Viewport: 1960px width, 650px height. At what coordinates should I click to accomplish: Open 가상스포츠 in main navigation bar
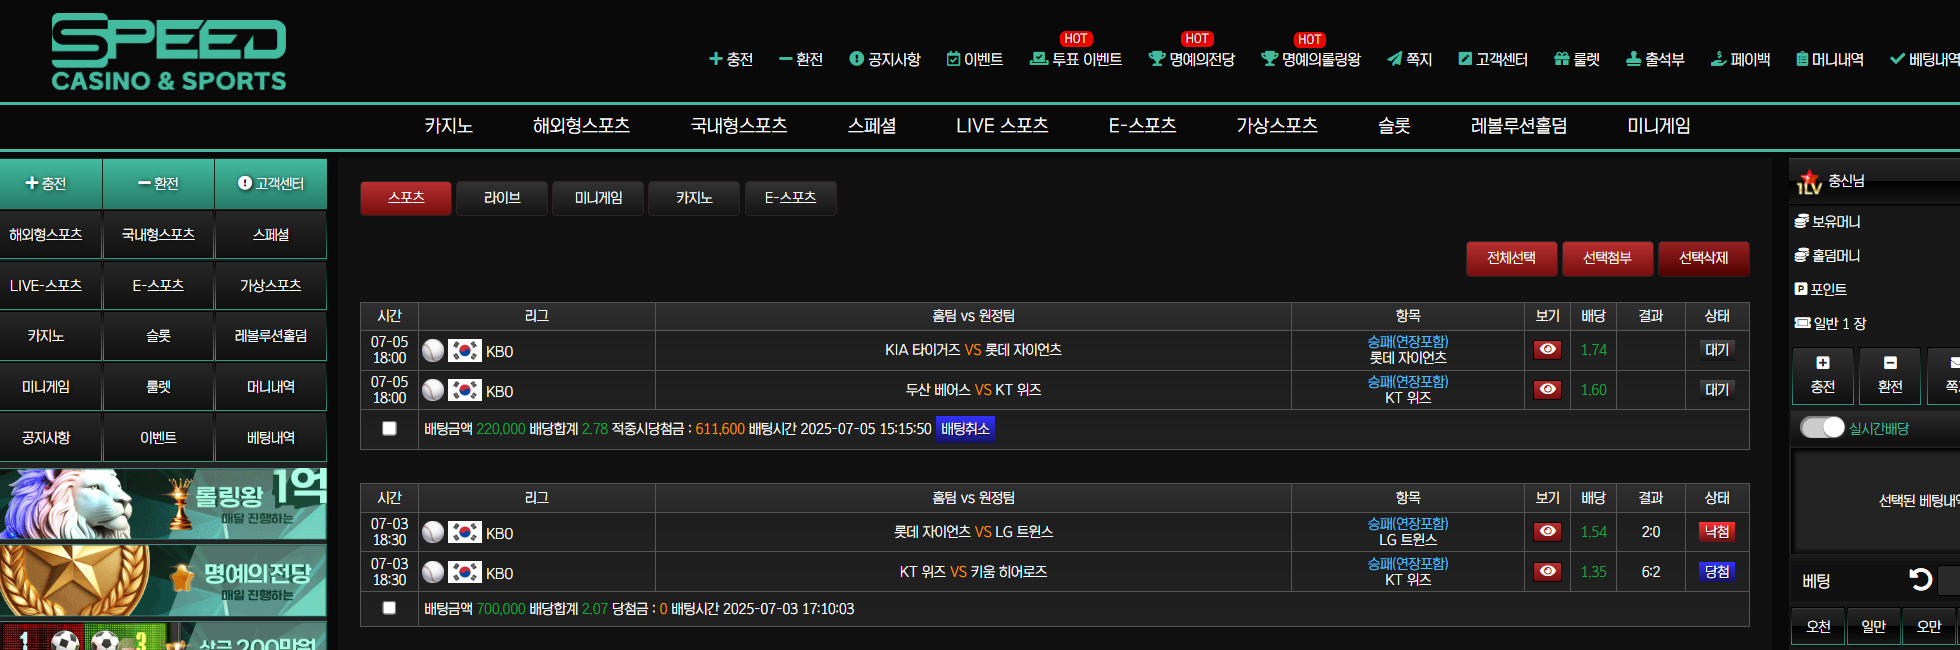click(1277, 126)
